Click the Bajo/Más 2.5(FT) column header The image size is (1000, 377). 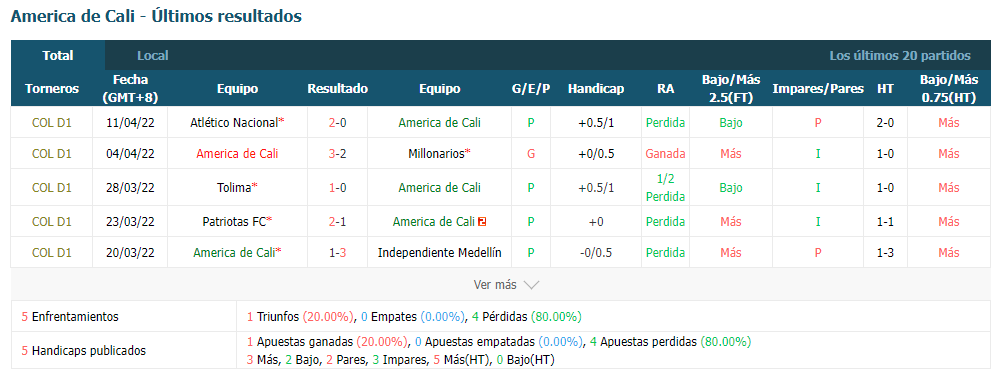coord(731,89)
